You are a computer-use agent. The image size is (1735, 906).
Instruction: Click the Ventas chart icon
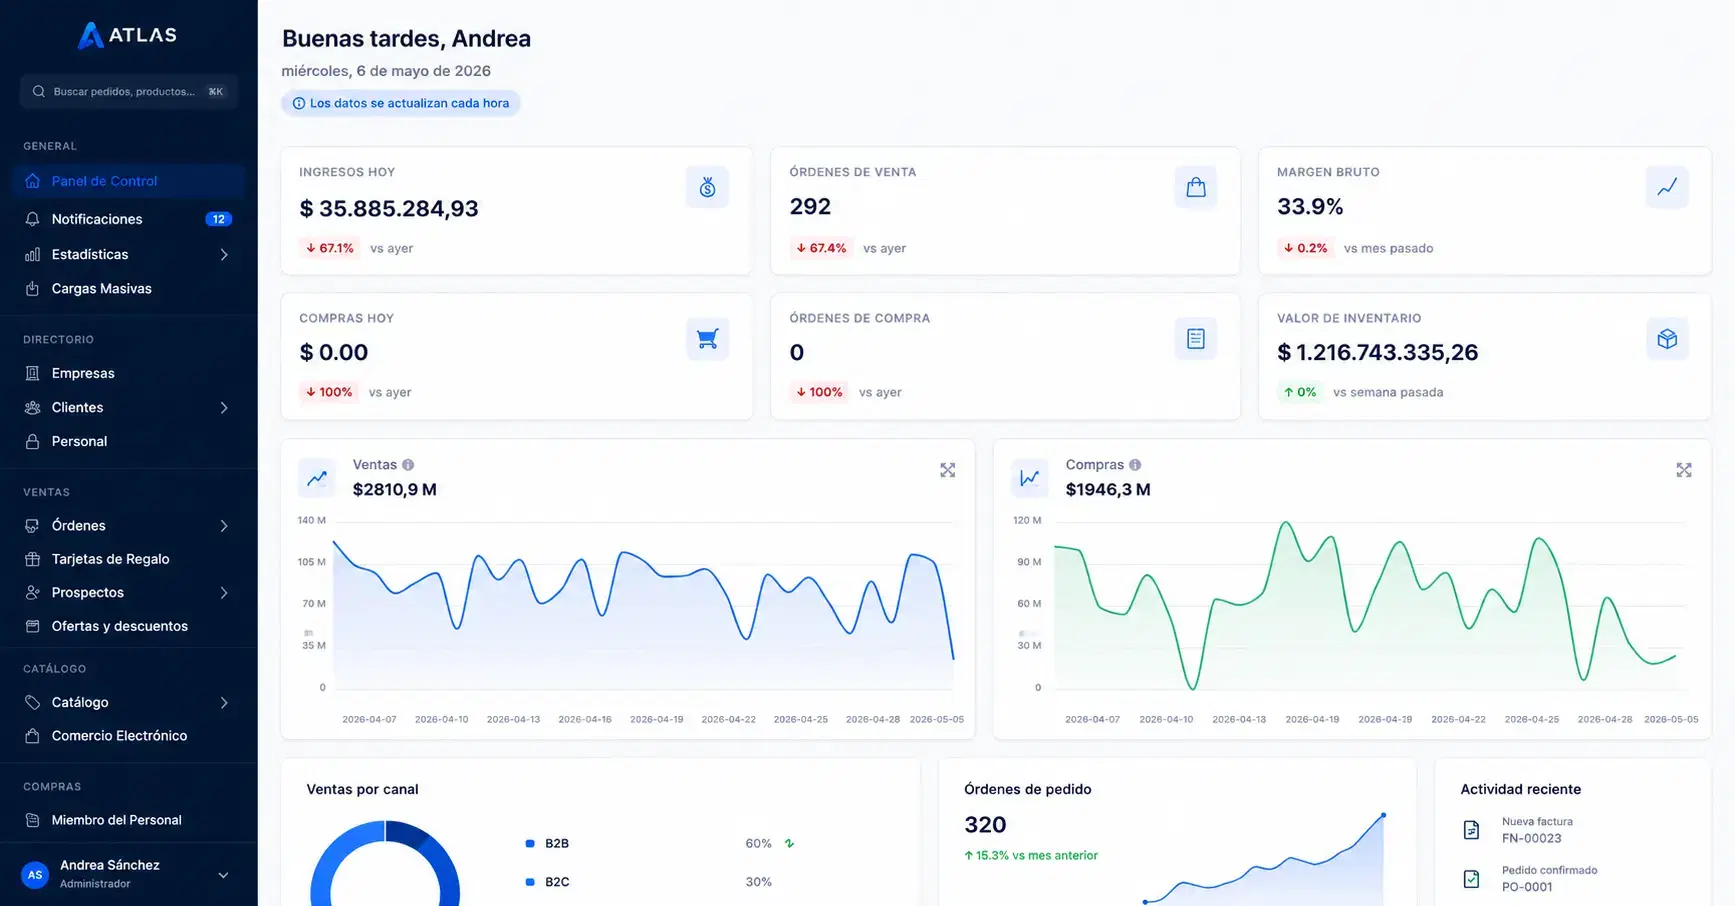click(317, 478)
